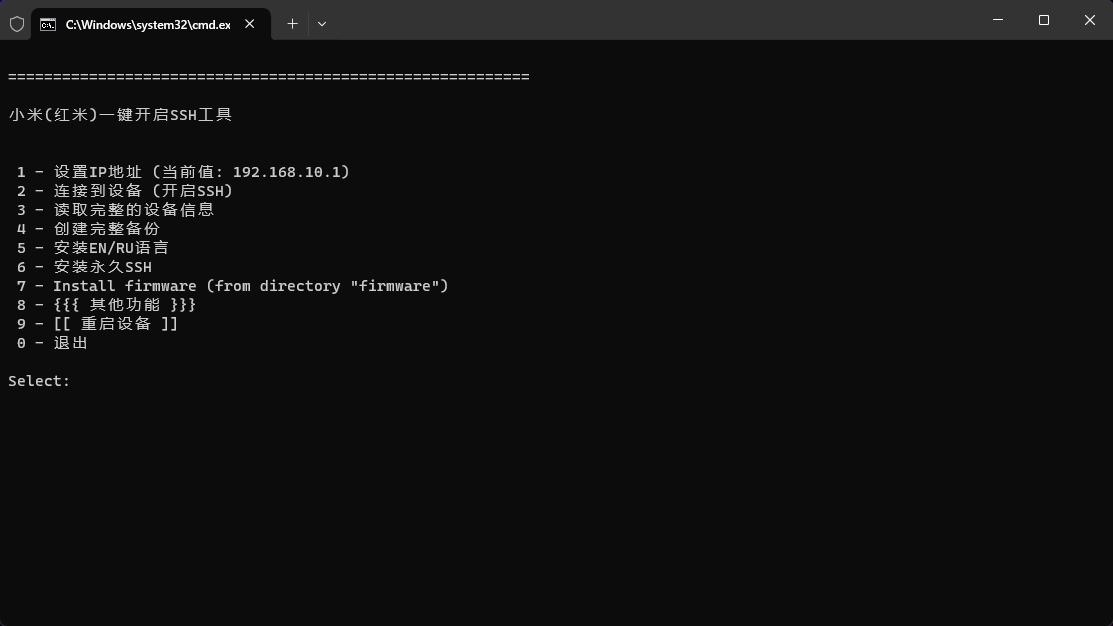Select the C:\Windows\system32\cmd.exe tab
Image resolution: width=1113 pixels, height=626 pixels.
(x=148, y=24)
